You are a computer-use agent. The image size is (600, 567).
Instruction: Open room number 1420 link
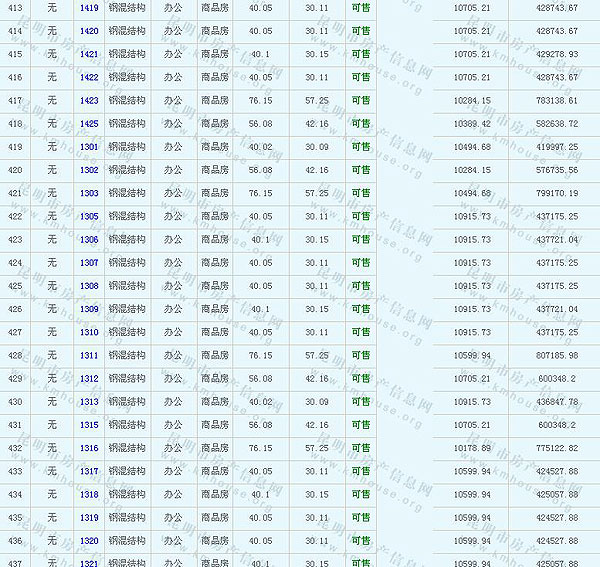coord(89,31)
